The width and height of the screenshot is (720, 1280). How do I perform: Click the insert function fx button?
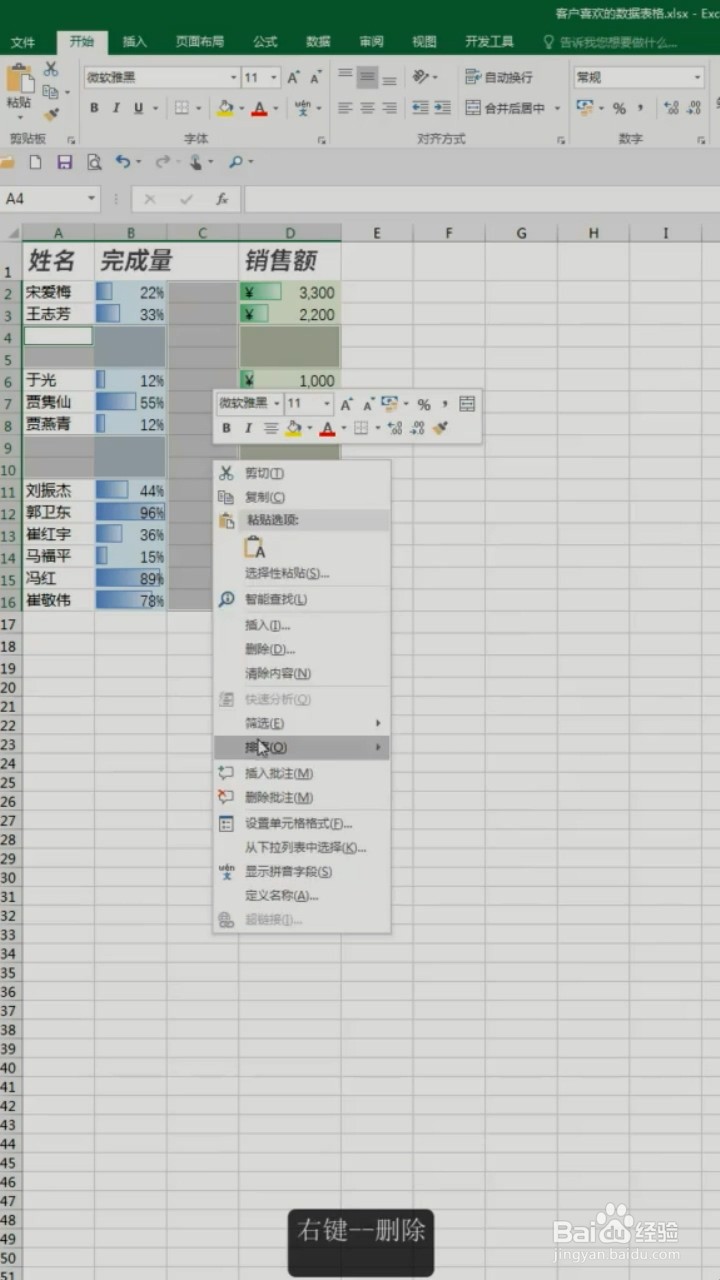tap(222, 199)
